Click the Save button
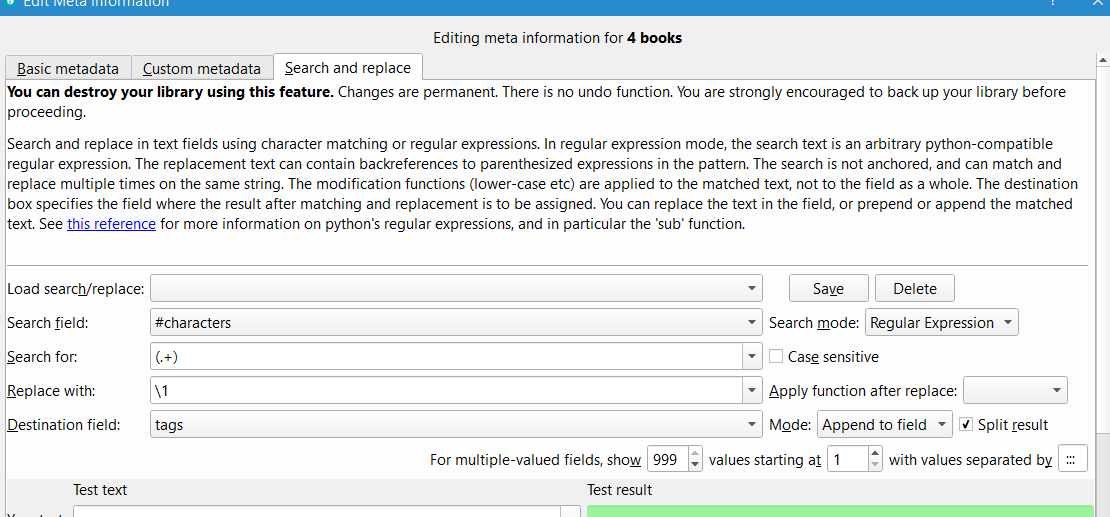The image size is (1110, 517). click(x=828, y=289)
